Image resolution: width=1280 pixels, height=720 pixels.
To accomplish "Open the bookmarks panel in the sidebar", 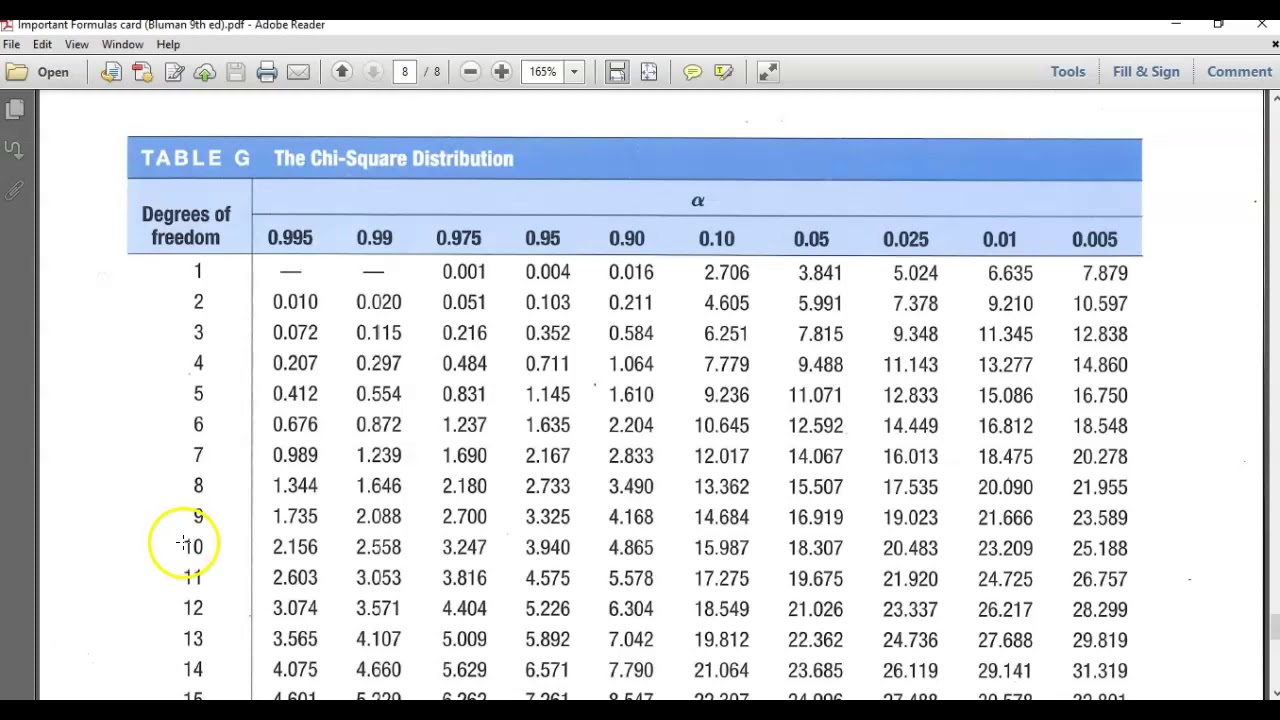I will click(15, 150).
